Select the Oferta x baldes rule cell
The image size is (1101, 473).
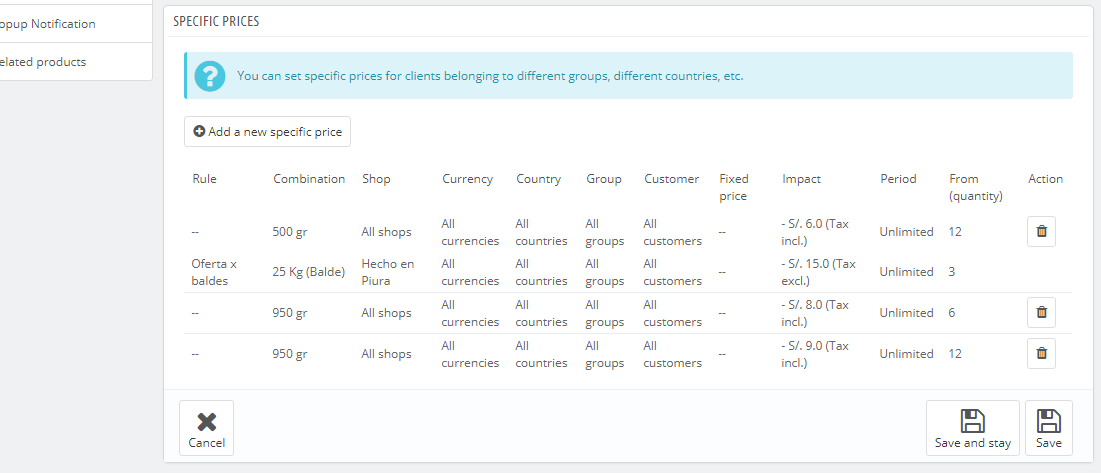pos(214,272)
